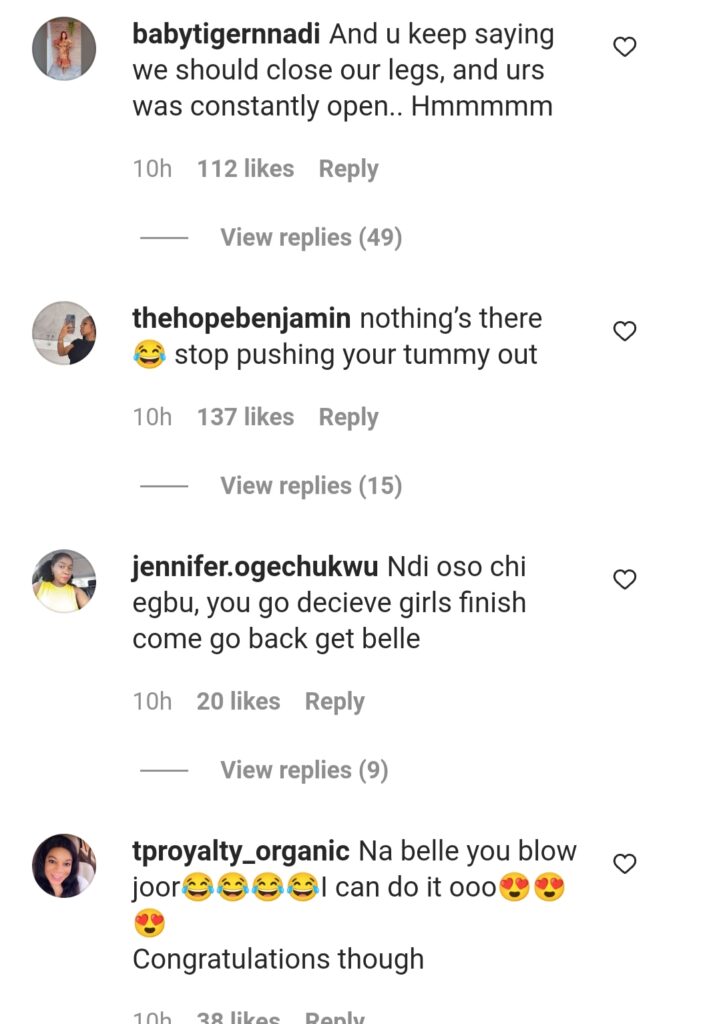Viewport: 721px width, 1024px height.
Task: Open thehopebenjamin's profile avatar
Action: click(x=64, y=332)
